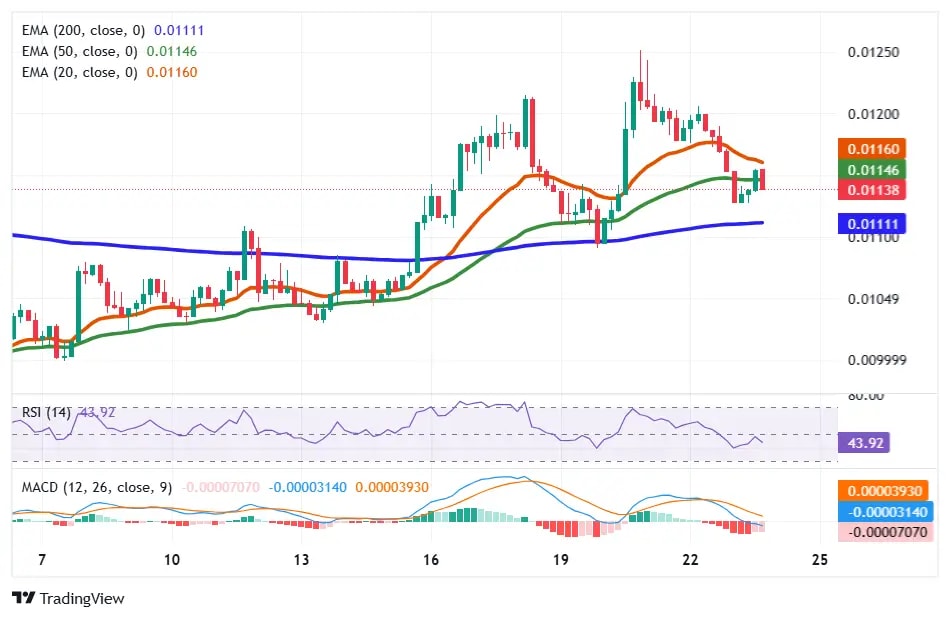Click the orange 0.01160 price flag
Screen dimensions: 950x619
tap(871, 148)
